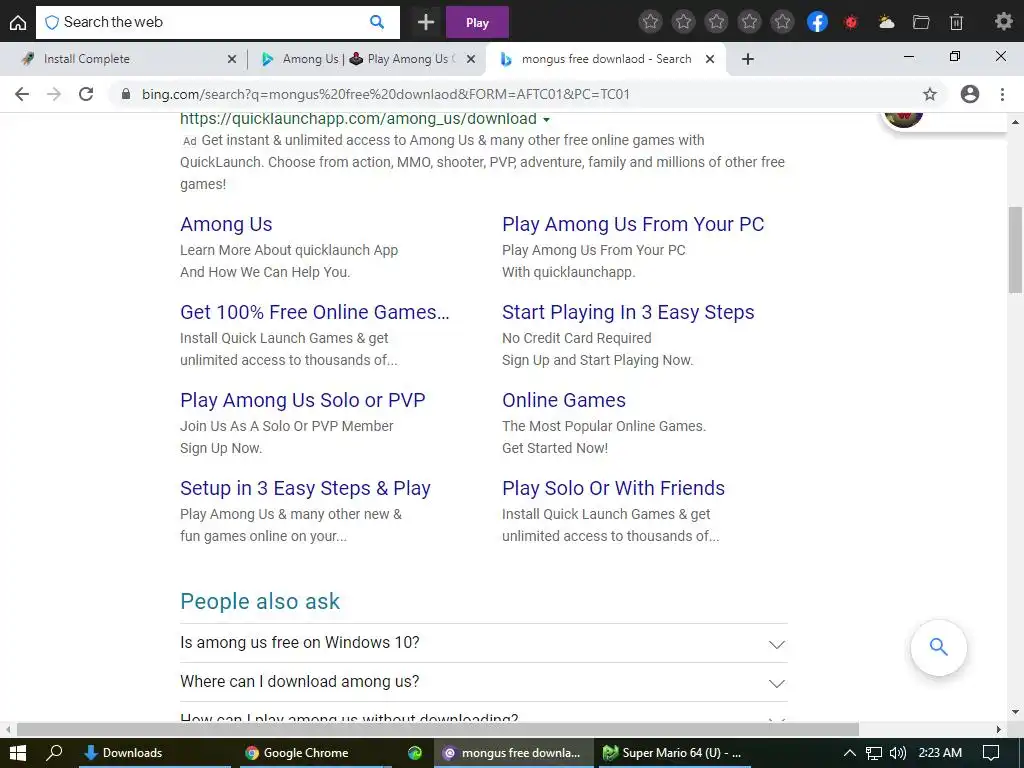Open Start Playing In 3 Easy Steps link
Viewport: 1024px width, 768px height.
point(628,312)
